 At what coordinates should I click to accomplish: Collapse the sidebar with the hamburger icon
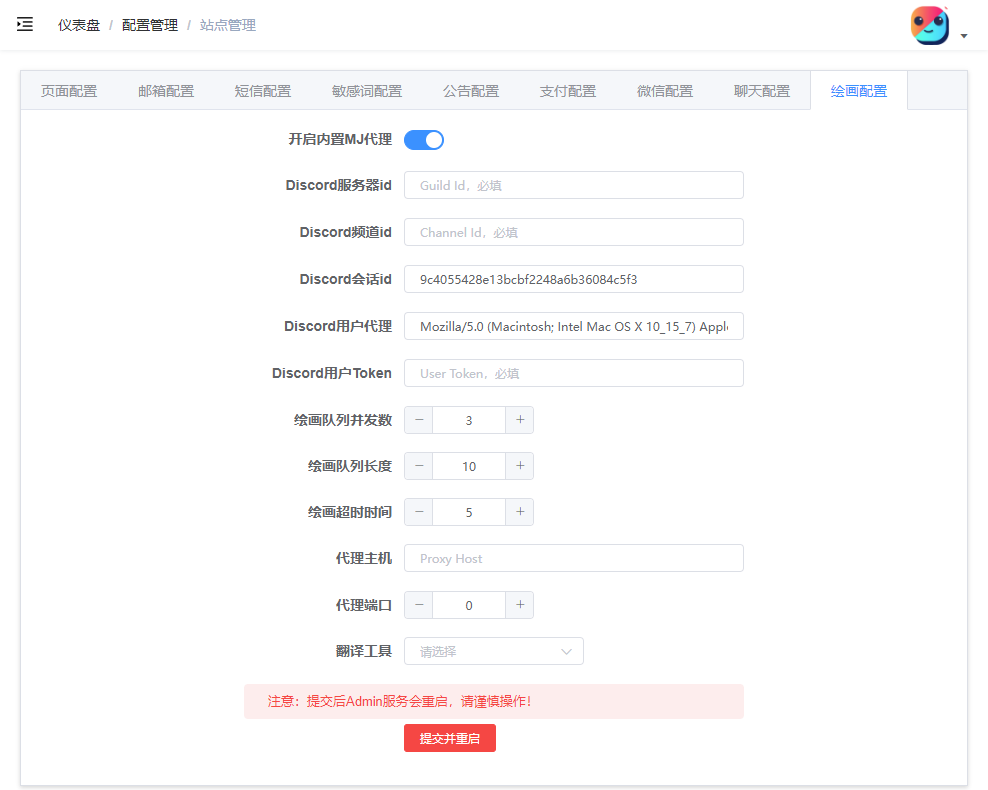click(25, 25)
